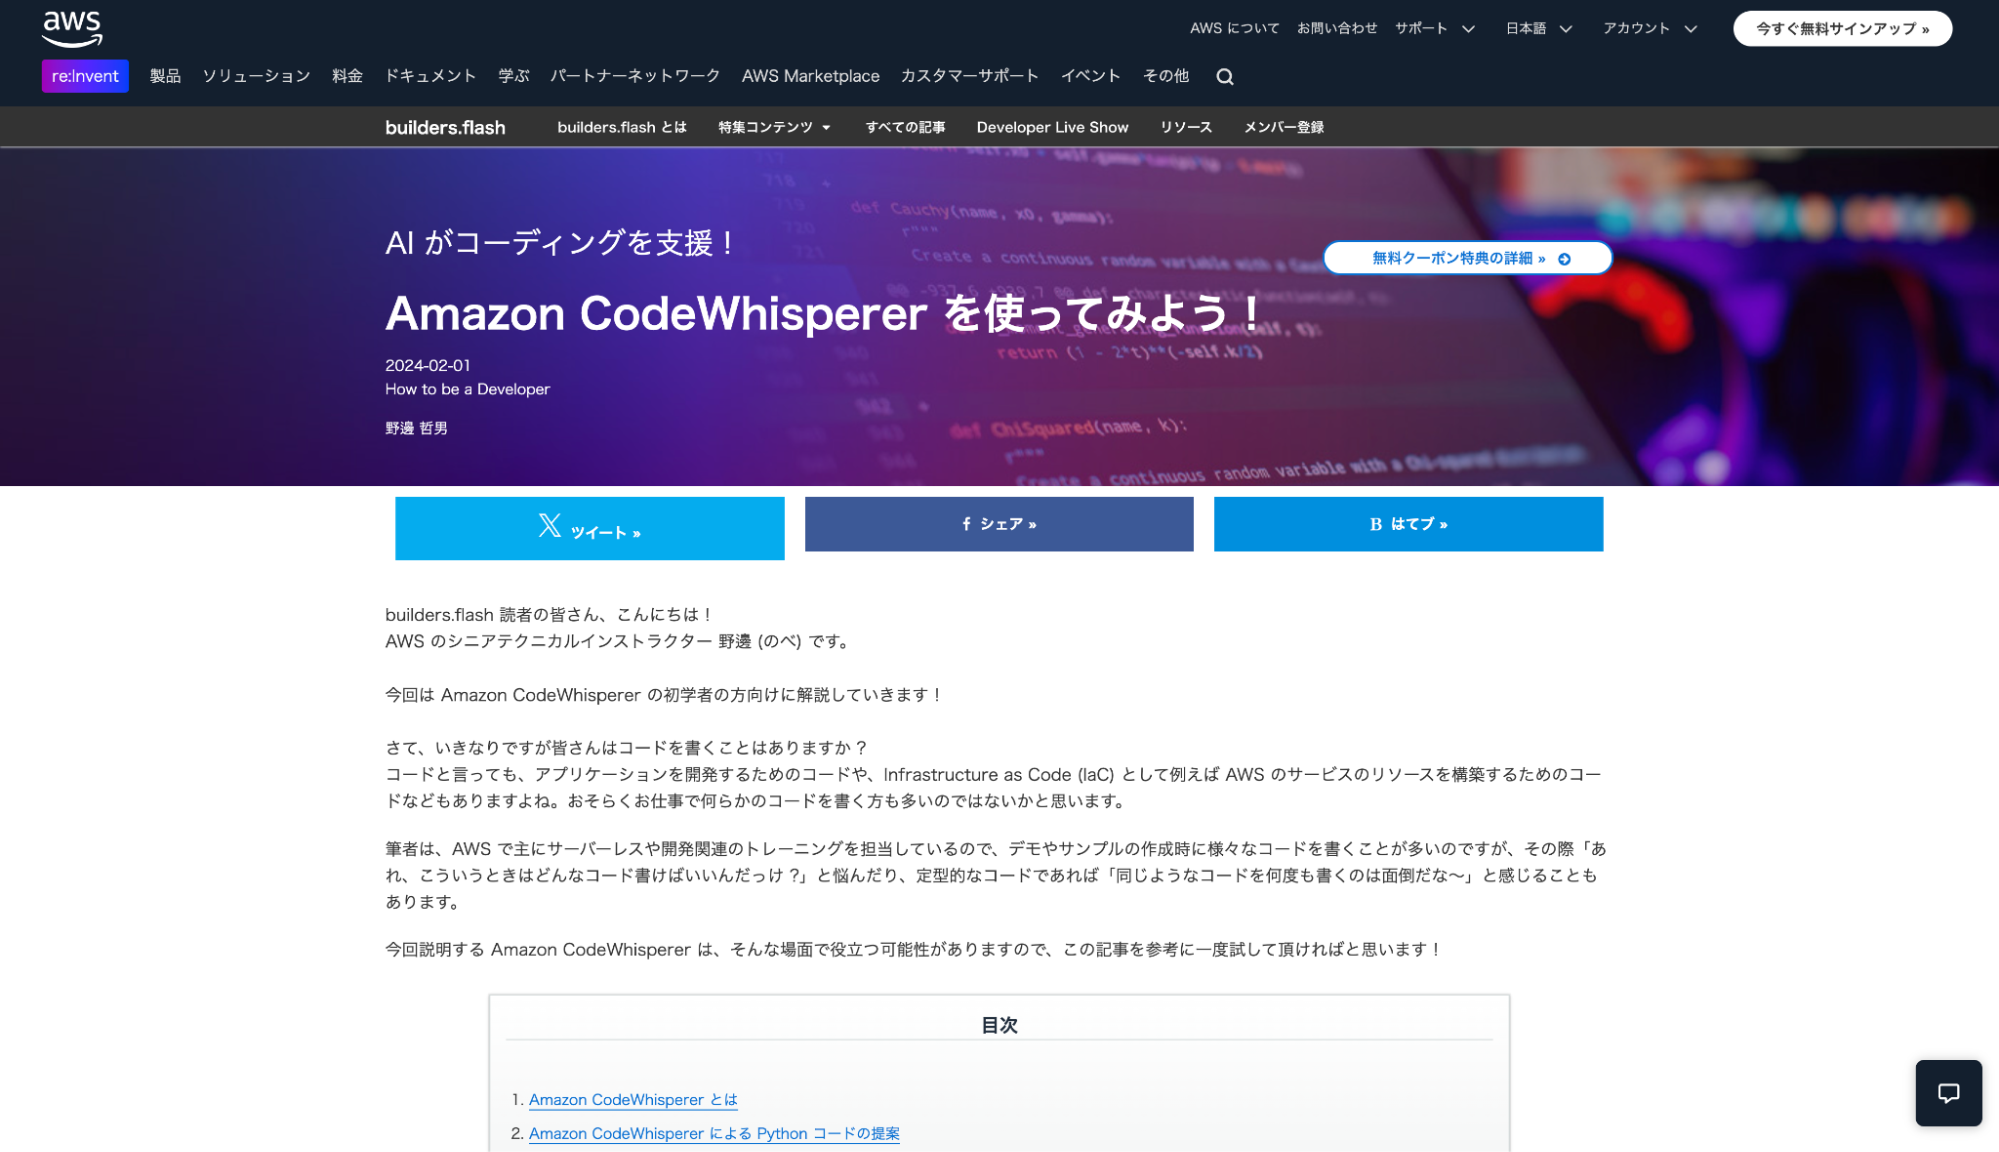Image resolution: width=1999 pixels, height=1152 pixels.
Task: Click 無料クーポン特典の詳細 button
Action: point(1467,258)
